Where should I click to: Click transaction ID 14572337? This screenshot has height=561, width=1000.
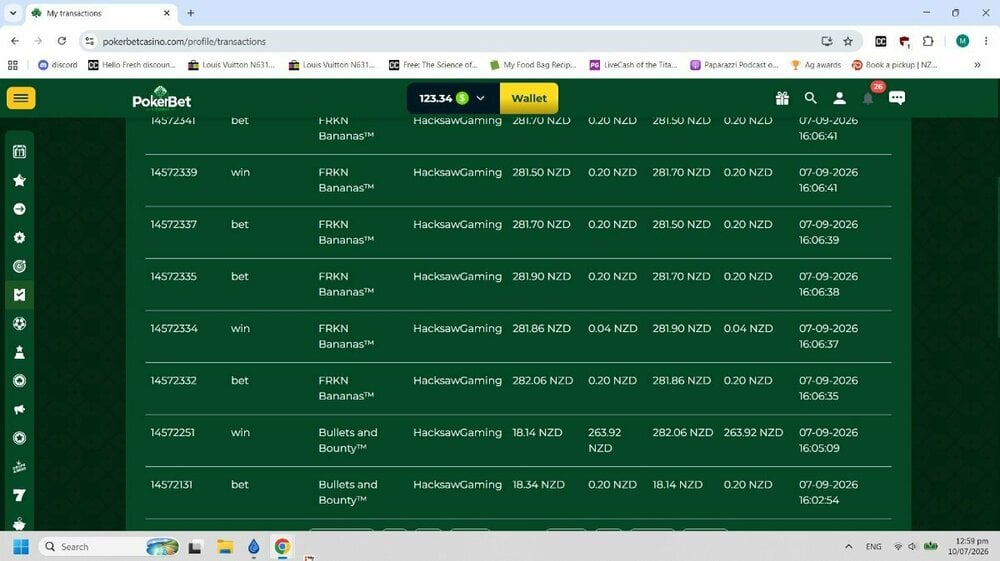click(x=173, y=224)
